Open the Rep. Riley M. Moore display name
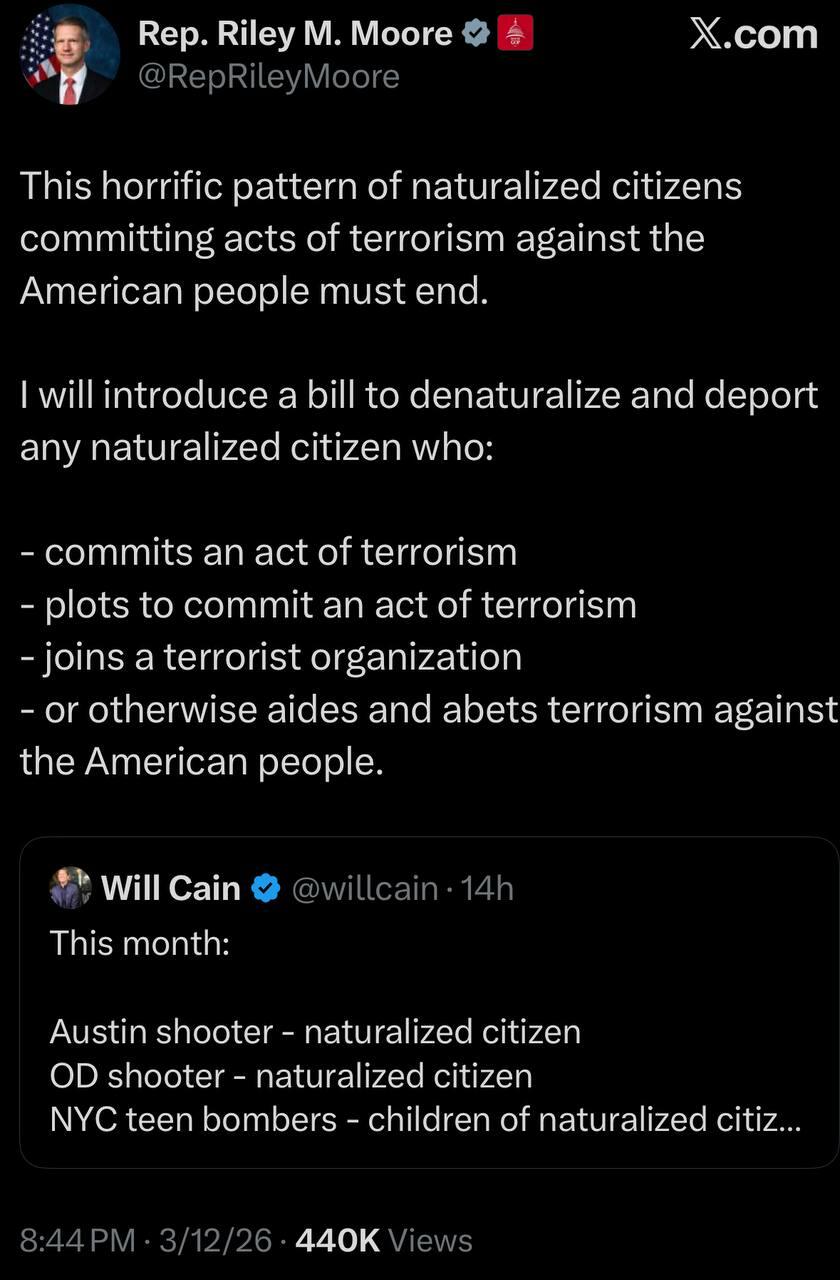Image resolution: width=840 pixels, height=1280 pixels. 295,34
